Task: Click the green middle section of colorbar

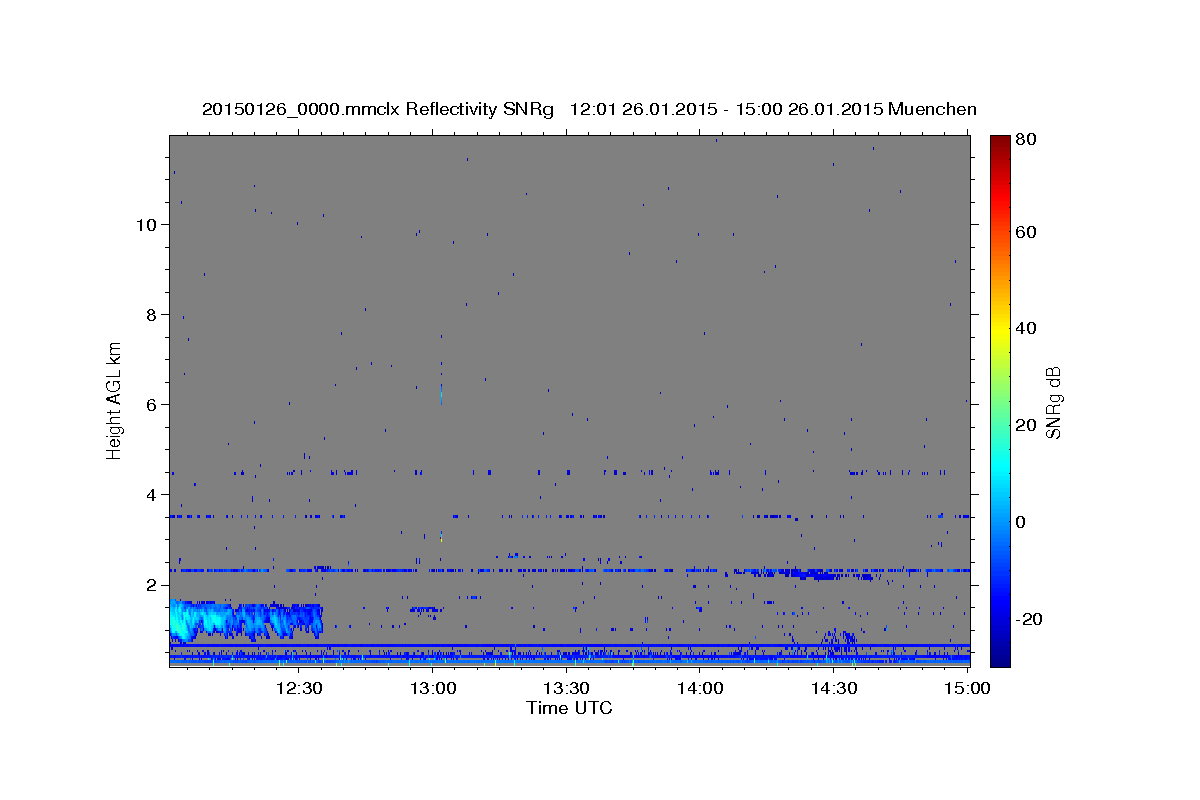Action: pyautogui.click(x=1000, y=400)
